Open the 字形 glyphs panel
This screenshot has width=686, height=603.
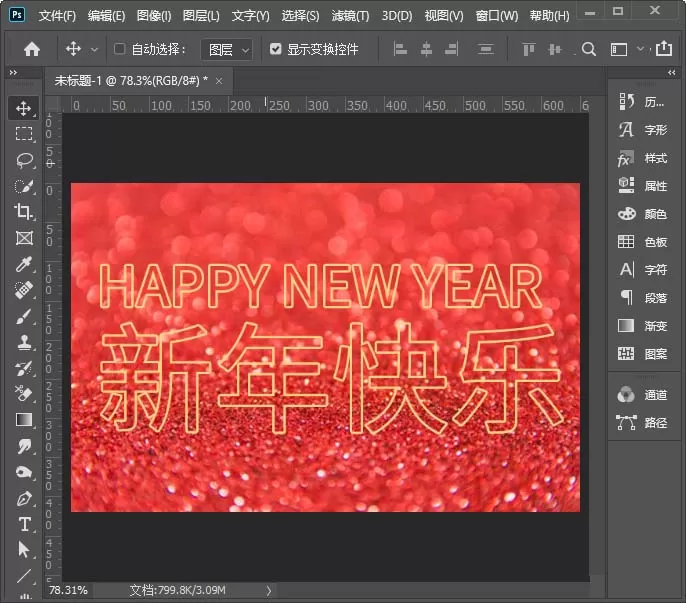coord(642,130)
